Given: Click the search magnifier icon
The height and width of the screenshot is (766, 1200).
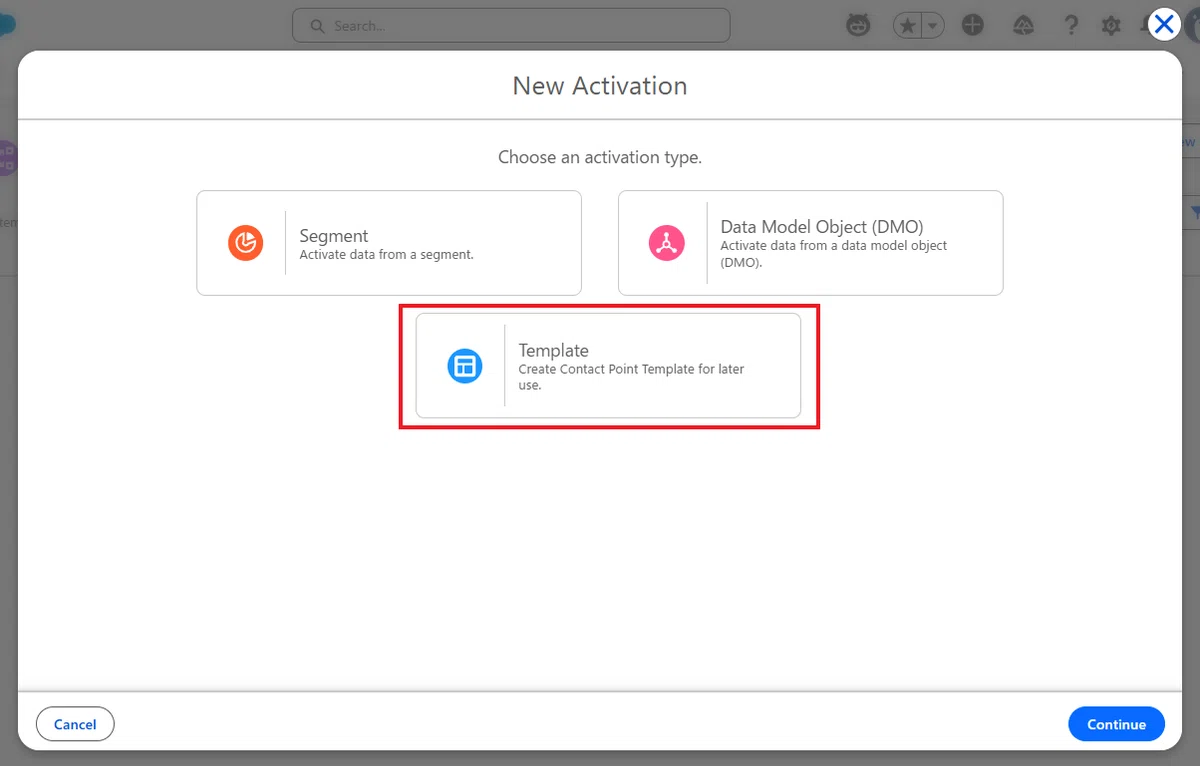Looking at the screenshot, I should (x=317, y=26).
